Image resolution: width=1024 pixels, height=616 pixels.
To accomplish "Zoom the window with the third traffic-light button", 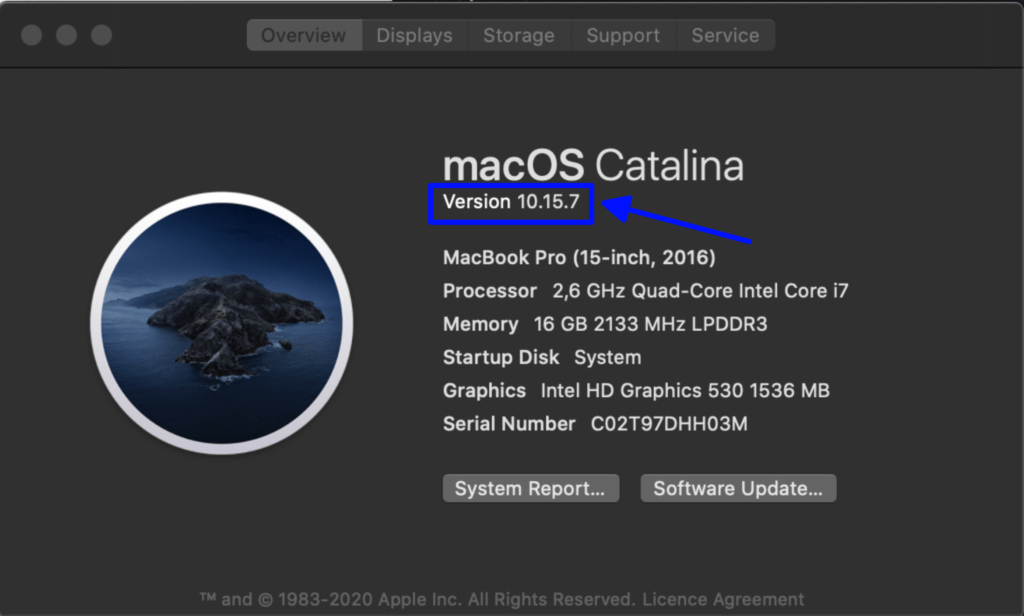I will tap(101, 35).
